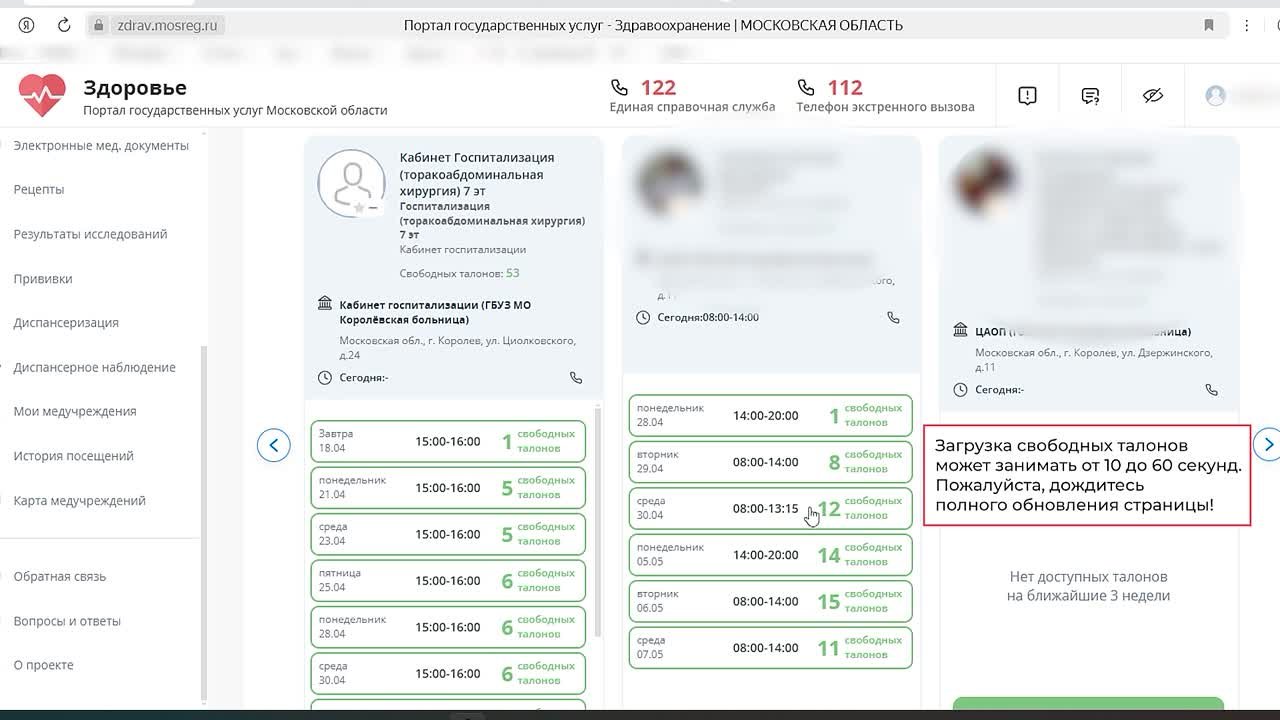Viewport: 1280px width, 720px height.
Task: Select slot понедельник 28.04 15:00-16:00
Action: click(x=448, y=628)
